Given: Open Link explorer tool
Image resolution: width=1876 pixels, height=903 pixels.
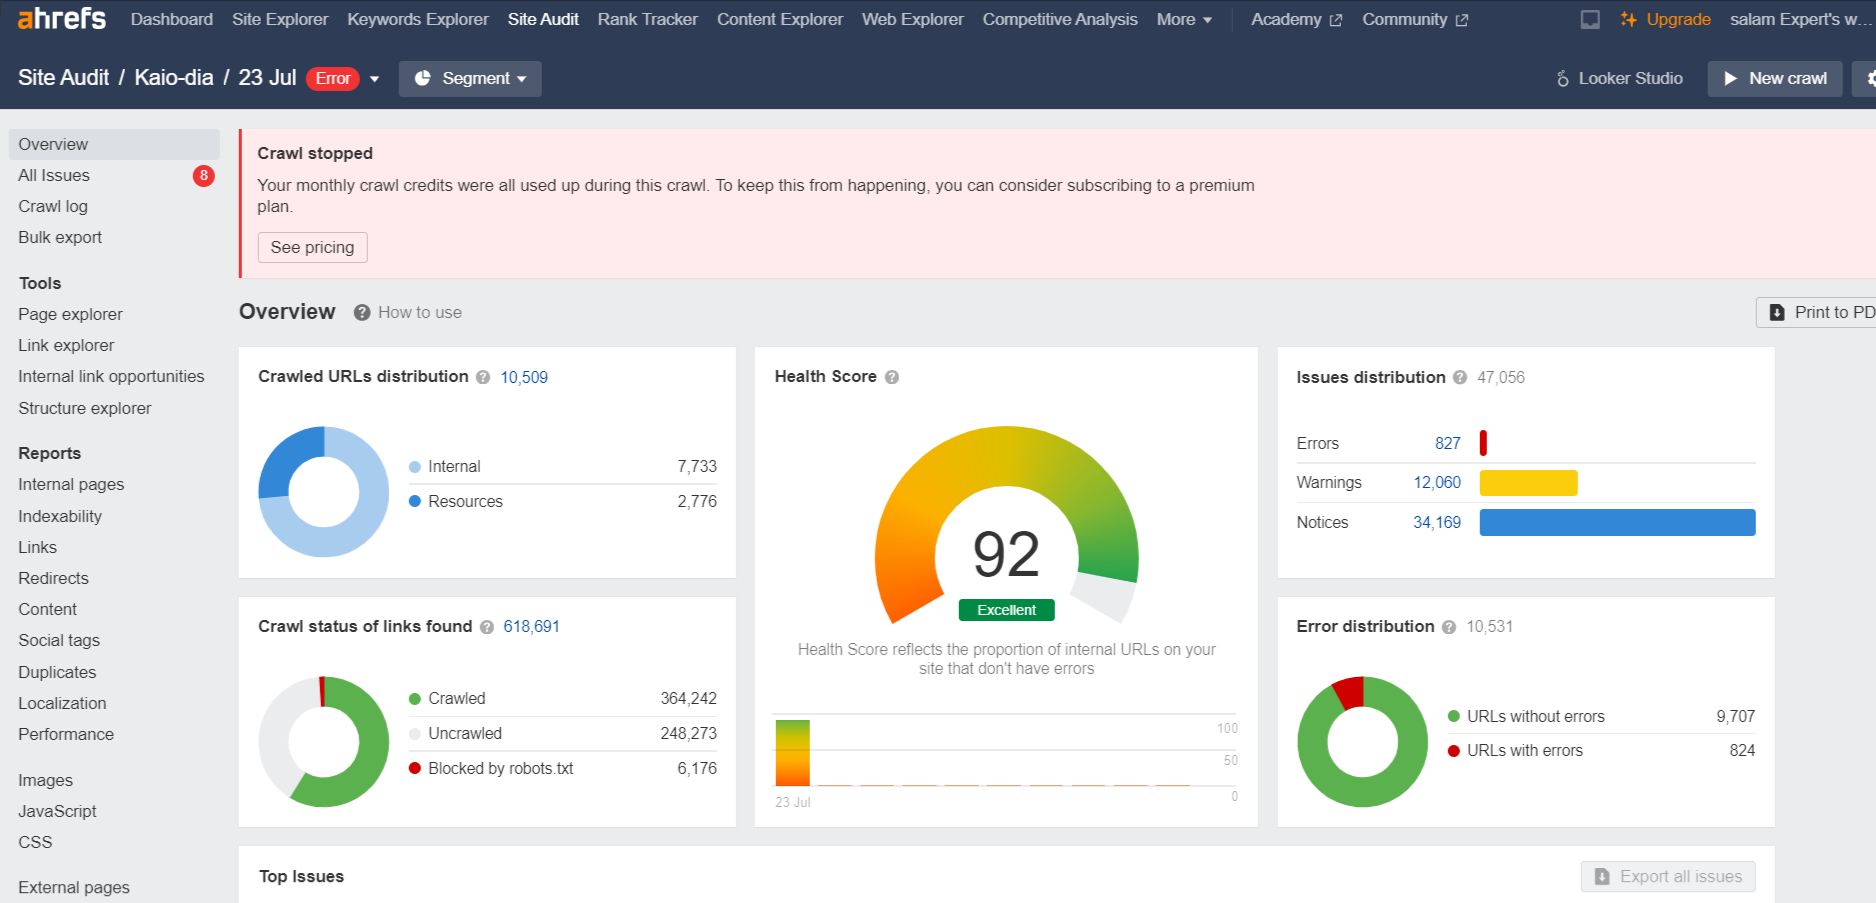Looking at the screenshot, I should coord(66,345).
